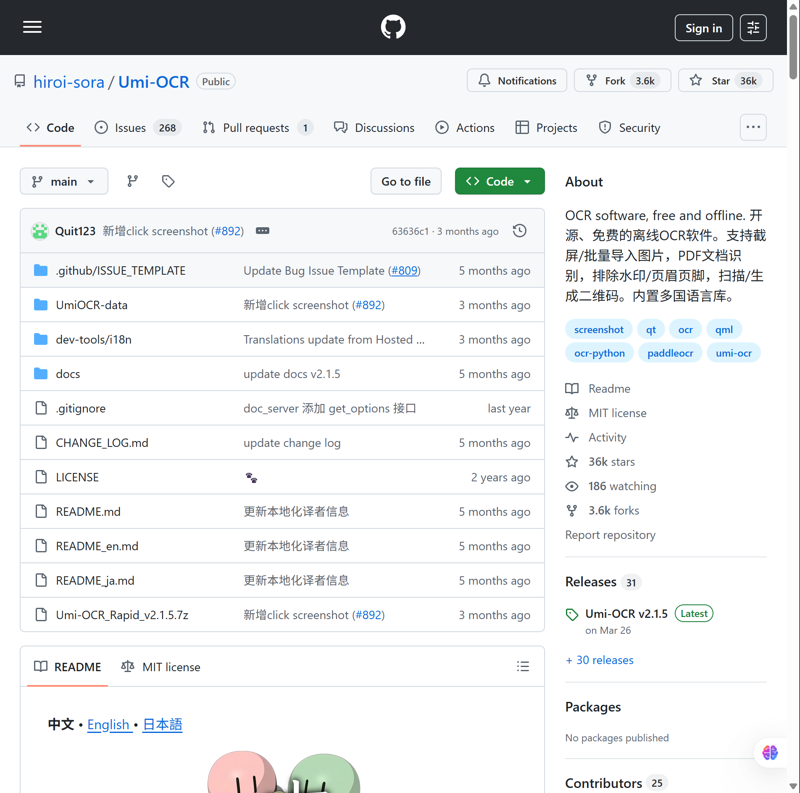The height and width of the screenshot is (793, 800).
Task: Click the assistant brain icon at bottom right
Action: tap(770, 752)
